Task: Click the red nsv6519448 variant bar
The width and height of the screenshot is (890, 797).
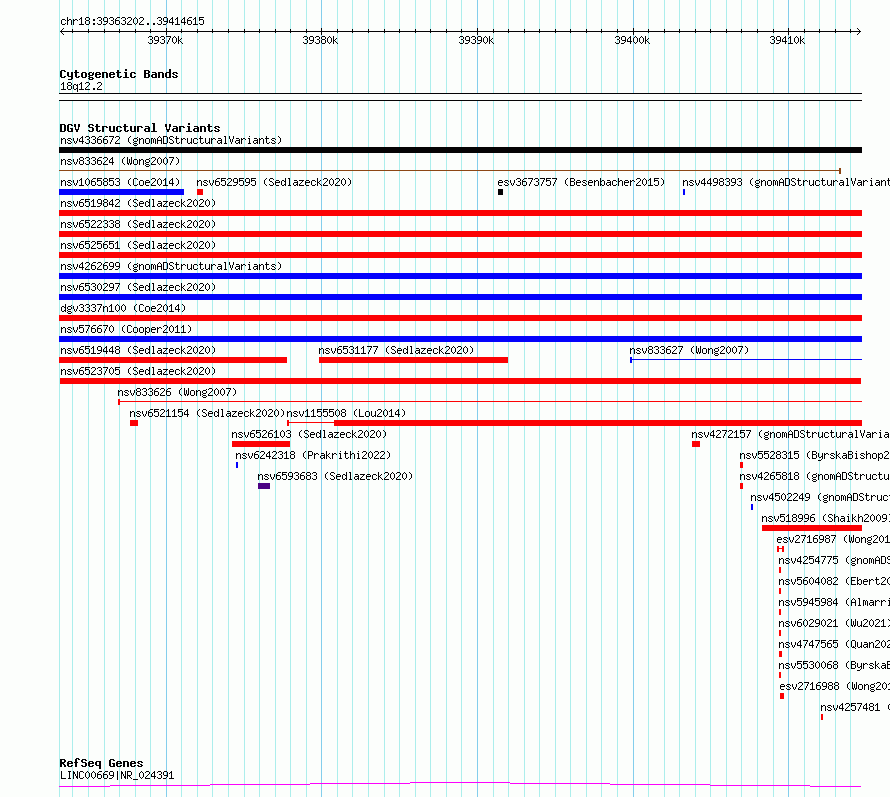Action: 173,360
